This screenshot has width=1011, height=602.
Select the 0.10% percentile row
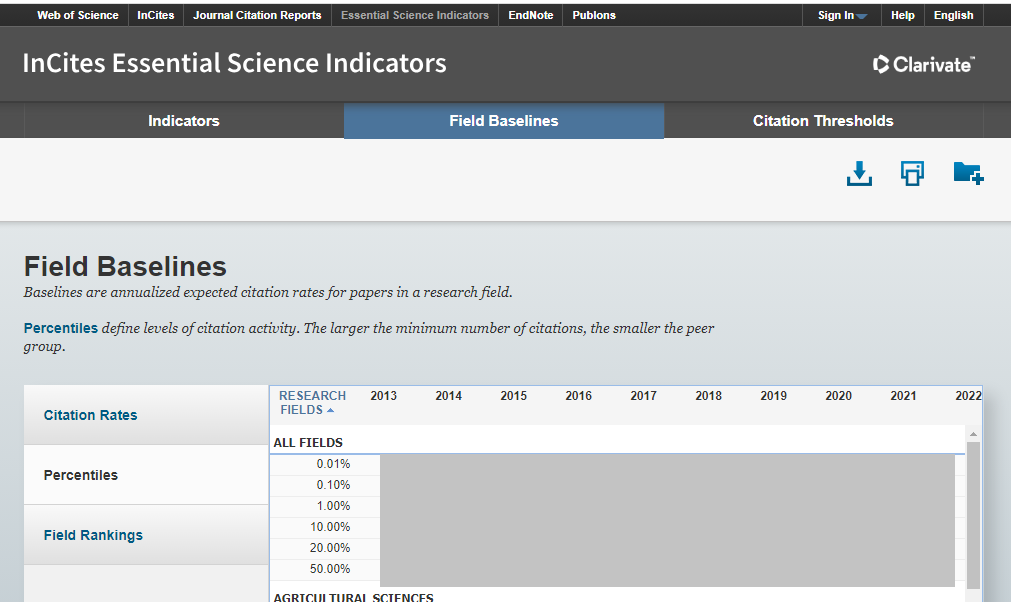[617, 485]
